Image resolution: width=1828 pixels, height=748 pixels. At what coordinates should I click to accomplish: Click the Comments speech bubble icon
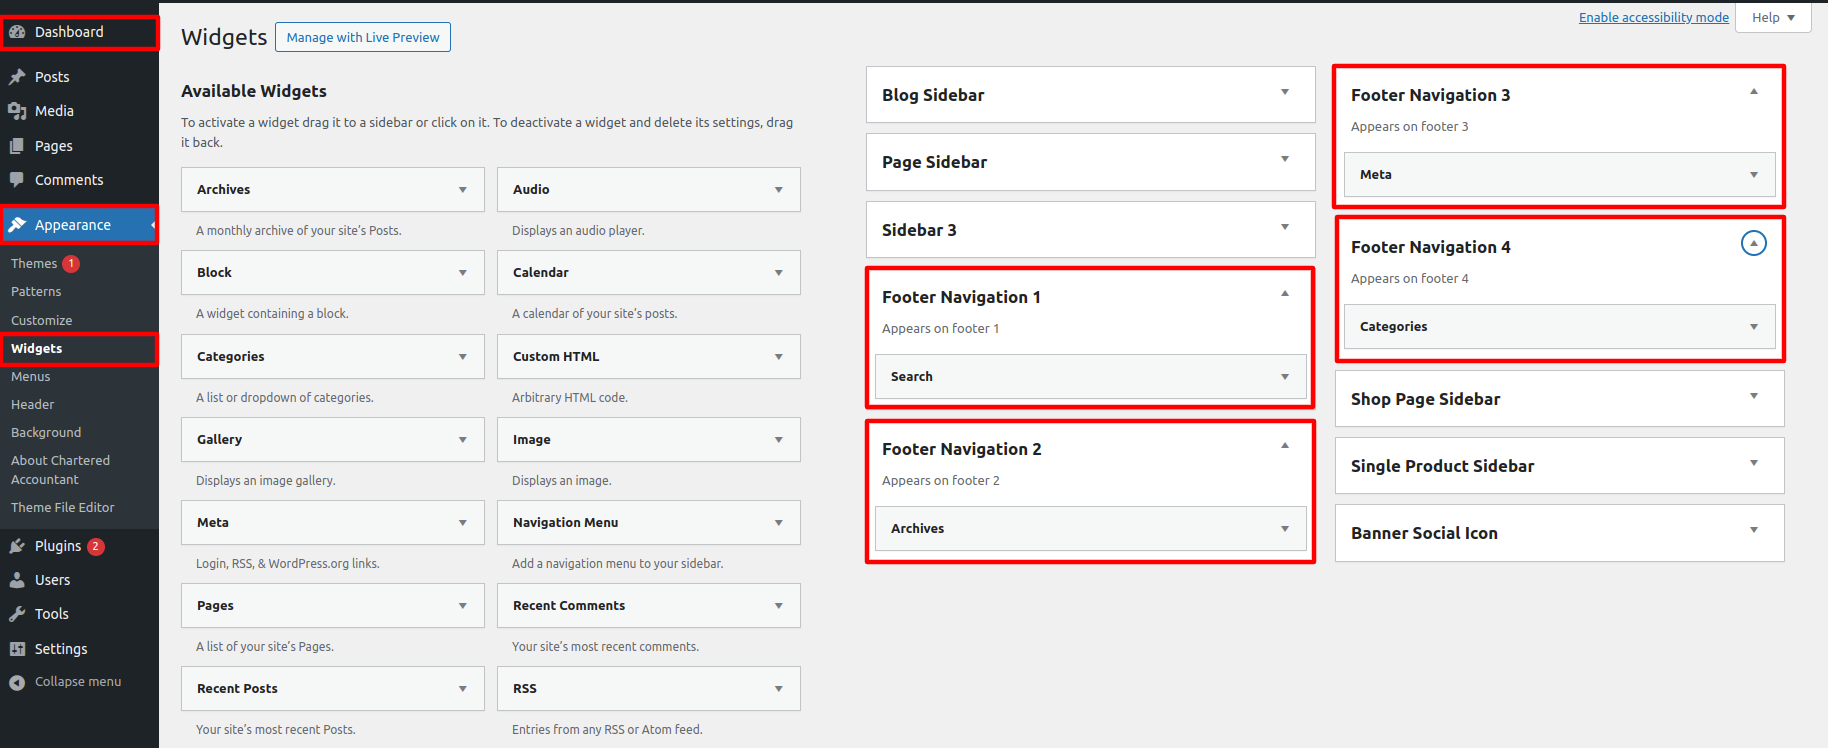tap(17, 180)
